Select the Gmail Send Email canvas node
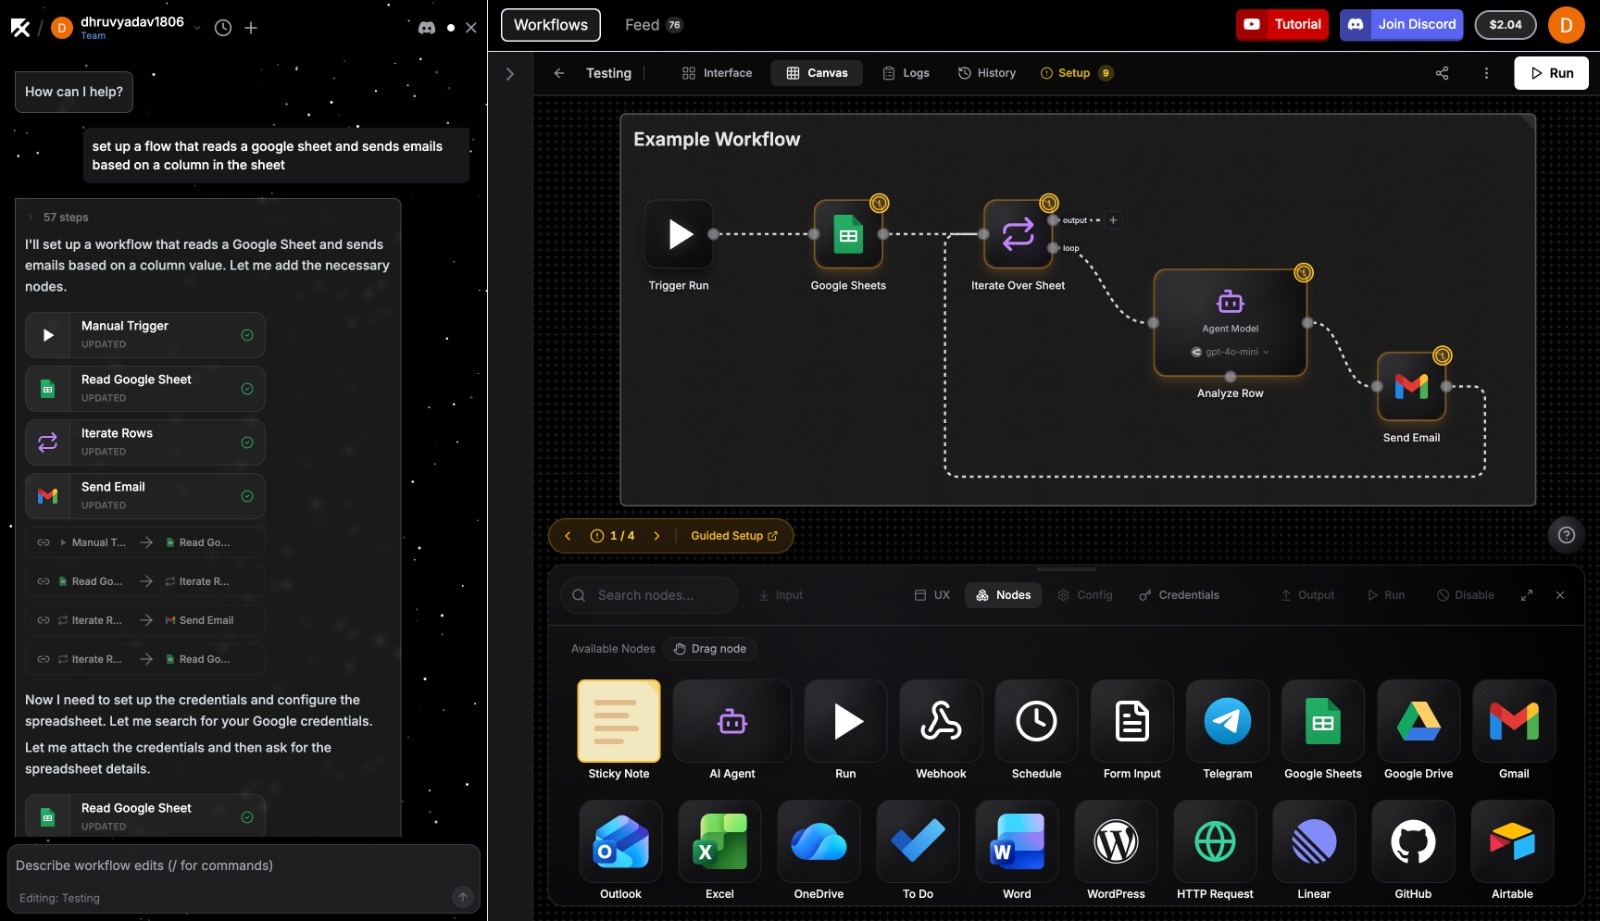 click(x=1411, y=387)
